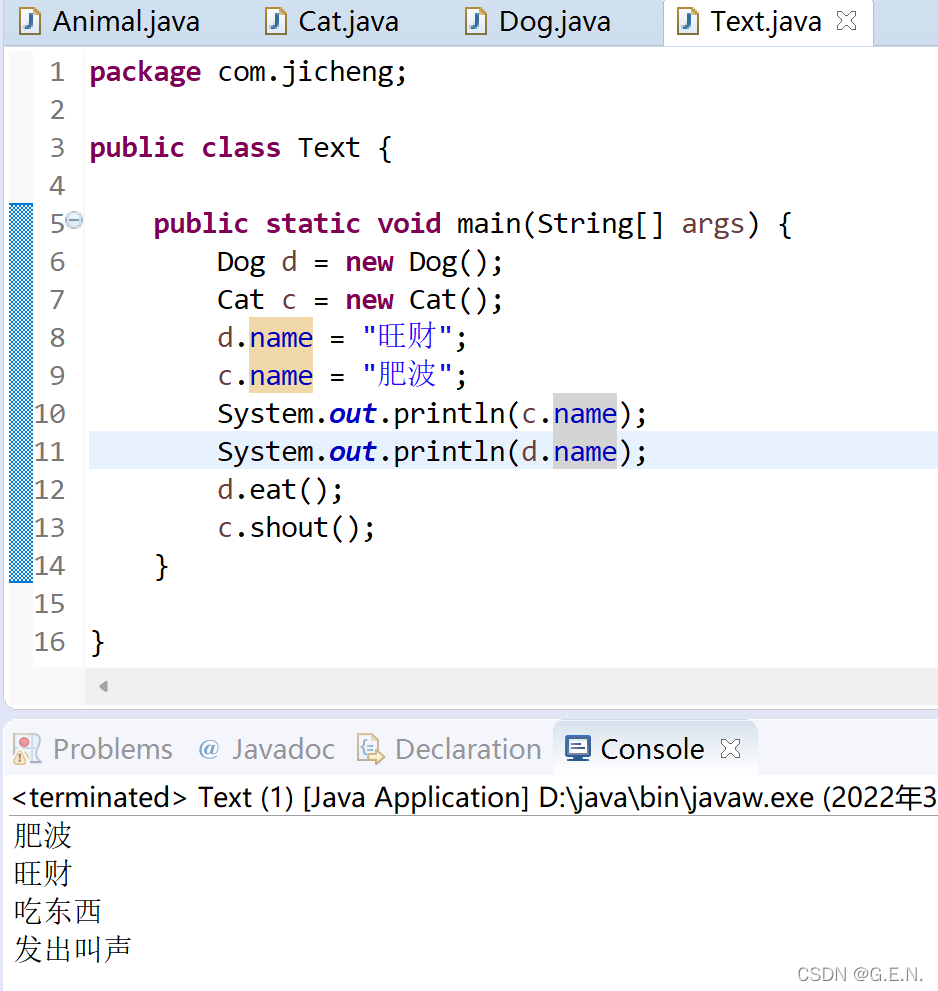This screenshot has width=938, height=991.
Task: Place cursor on 'package' keyword on line 1
Action: [145, 73]
